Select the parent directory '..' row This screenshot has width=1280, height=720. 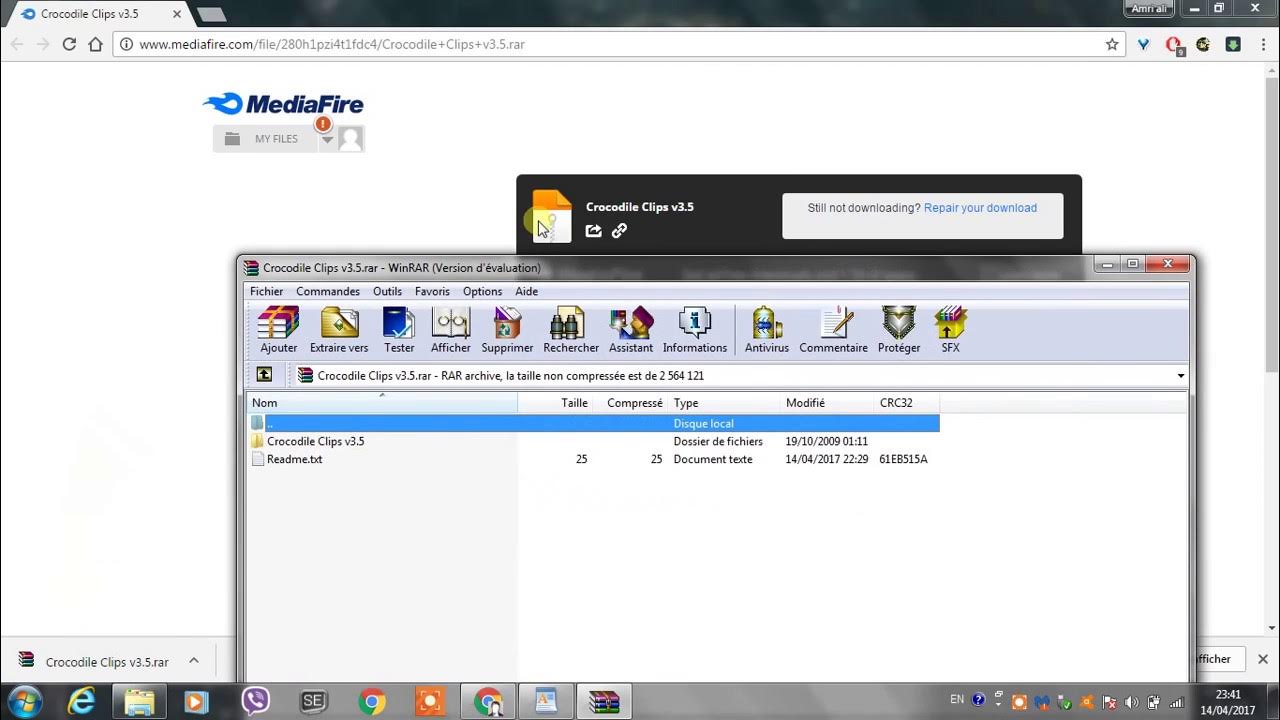tap(593, 423)
